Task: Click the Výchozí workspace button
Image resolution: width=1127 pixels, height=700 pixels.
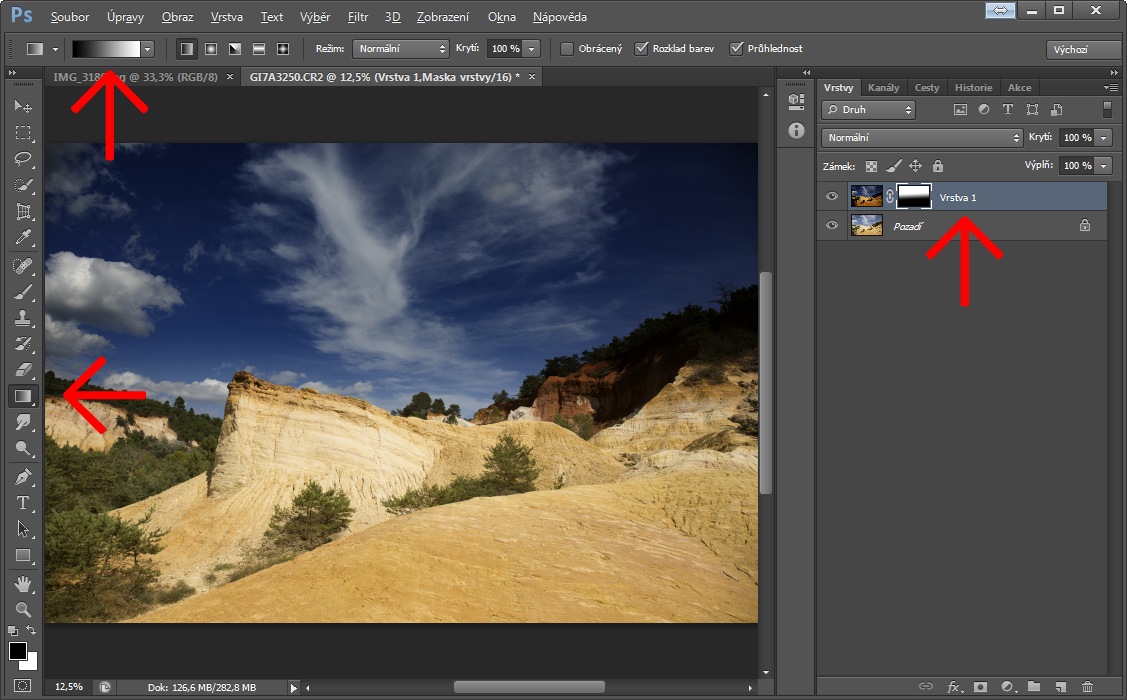Action: point(1082,49)
